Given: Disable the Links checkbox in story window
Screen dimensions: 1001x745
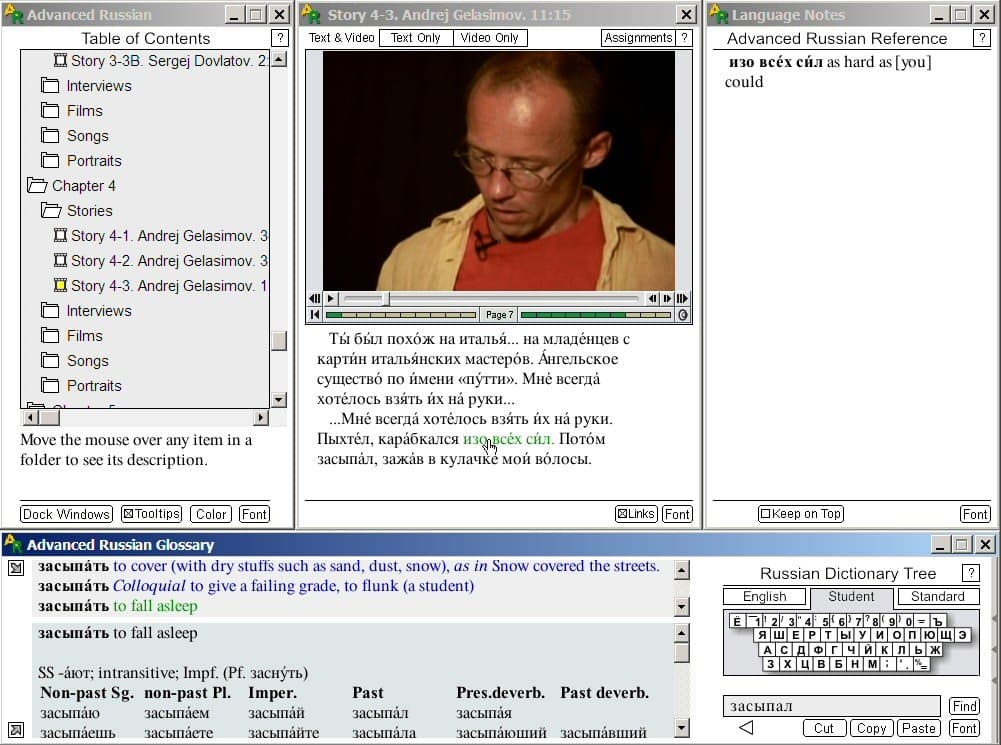Looking at the screenshot, I should 636,514.
